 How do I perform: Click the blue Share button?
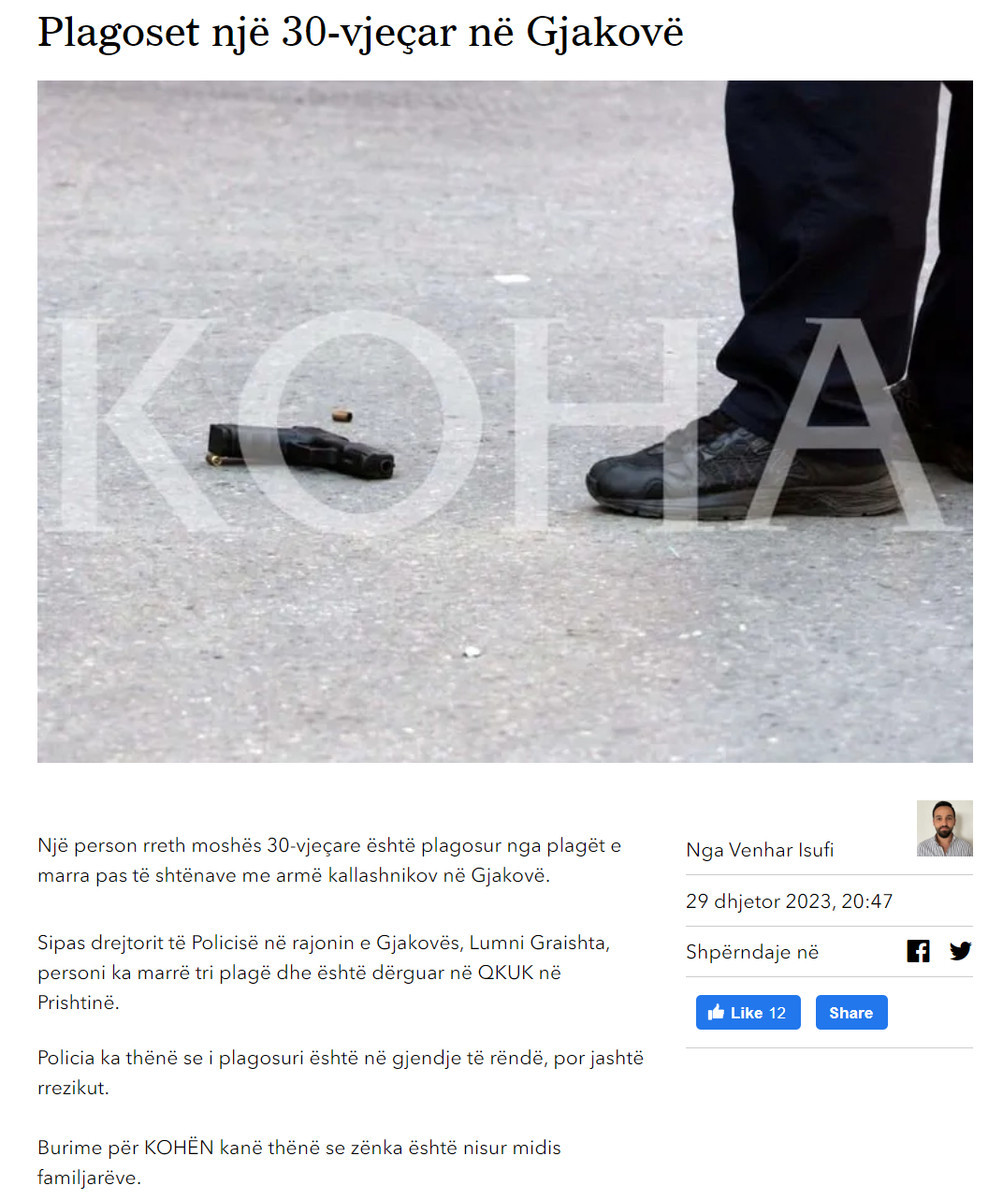tap(851, 1012)
